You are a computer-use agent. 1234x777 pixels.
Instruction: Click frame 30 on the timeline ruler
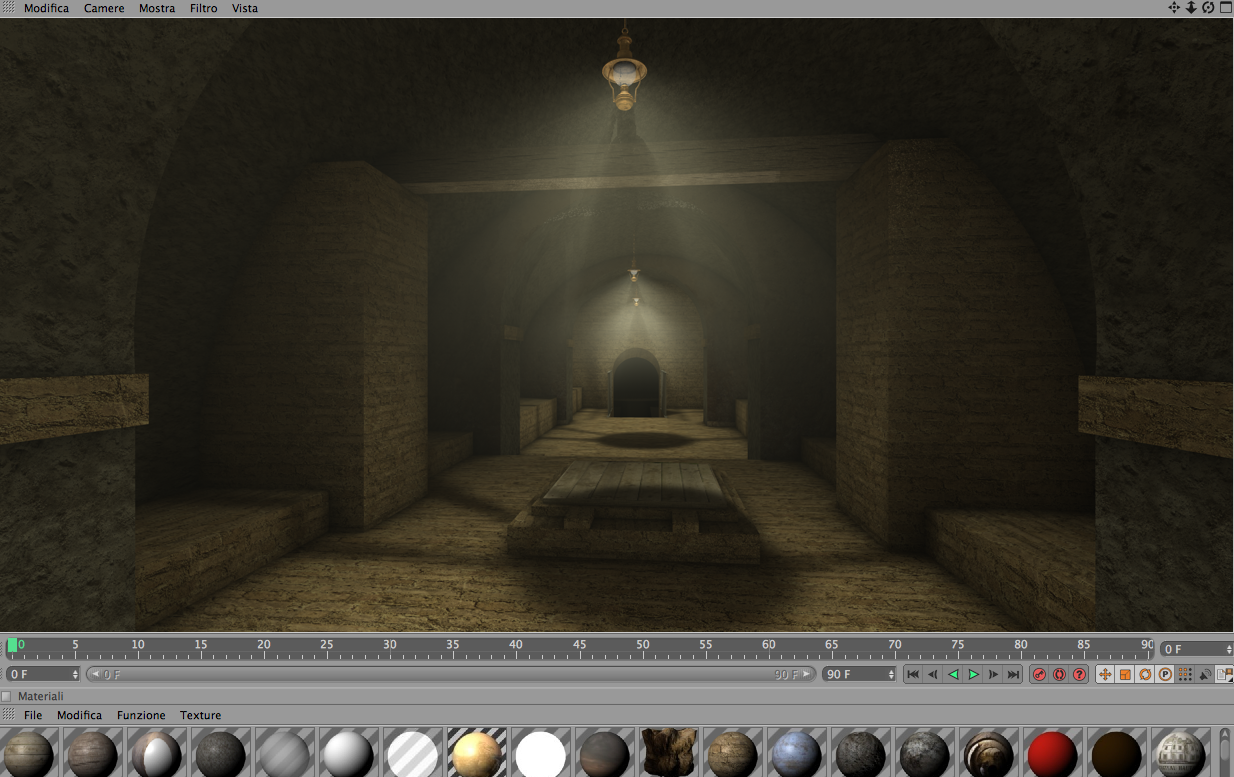[390, 645]
